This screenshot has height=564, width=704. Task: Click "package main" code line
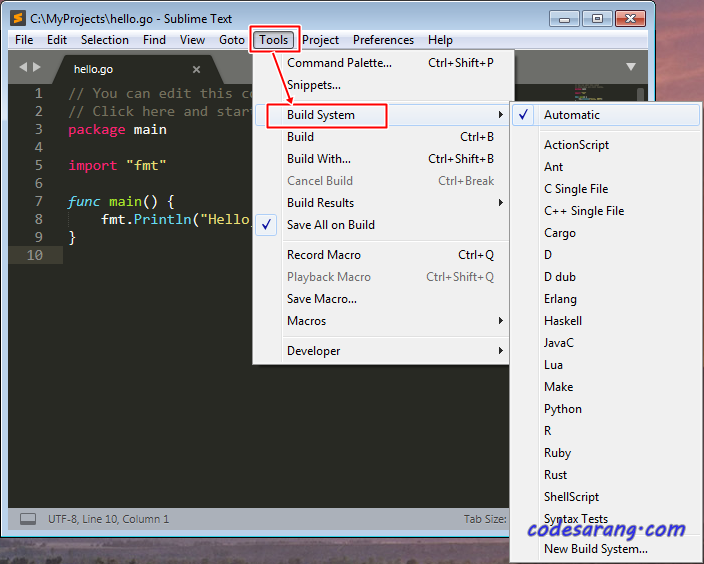pos(117,130)
